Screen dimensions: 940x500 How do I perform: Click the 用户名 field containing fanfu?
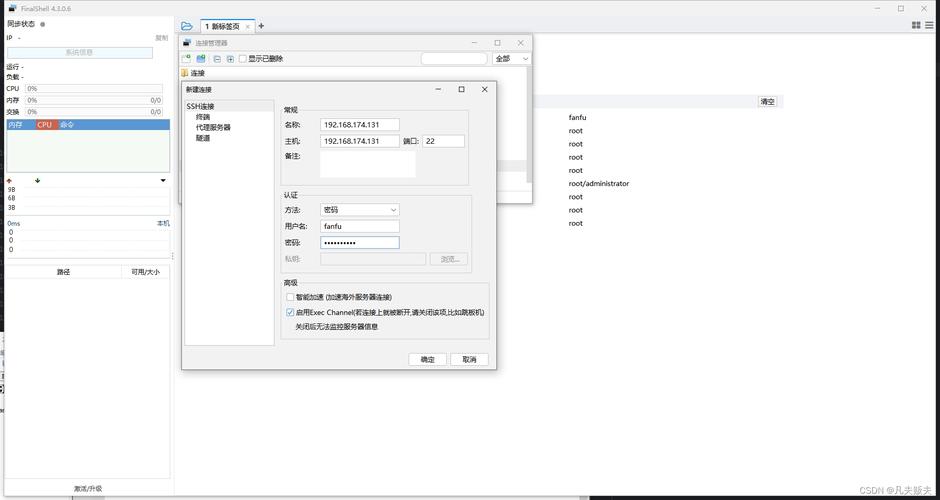pos(360,226)
